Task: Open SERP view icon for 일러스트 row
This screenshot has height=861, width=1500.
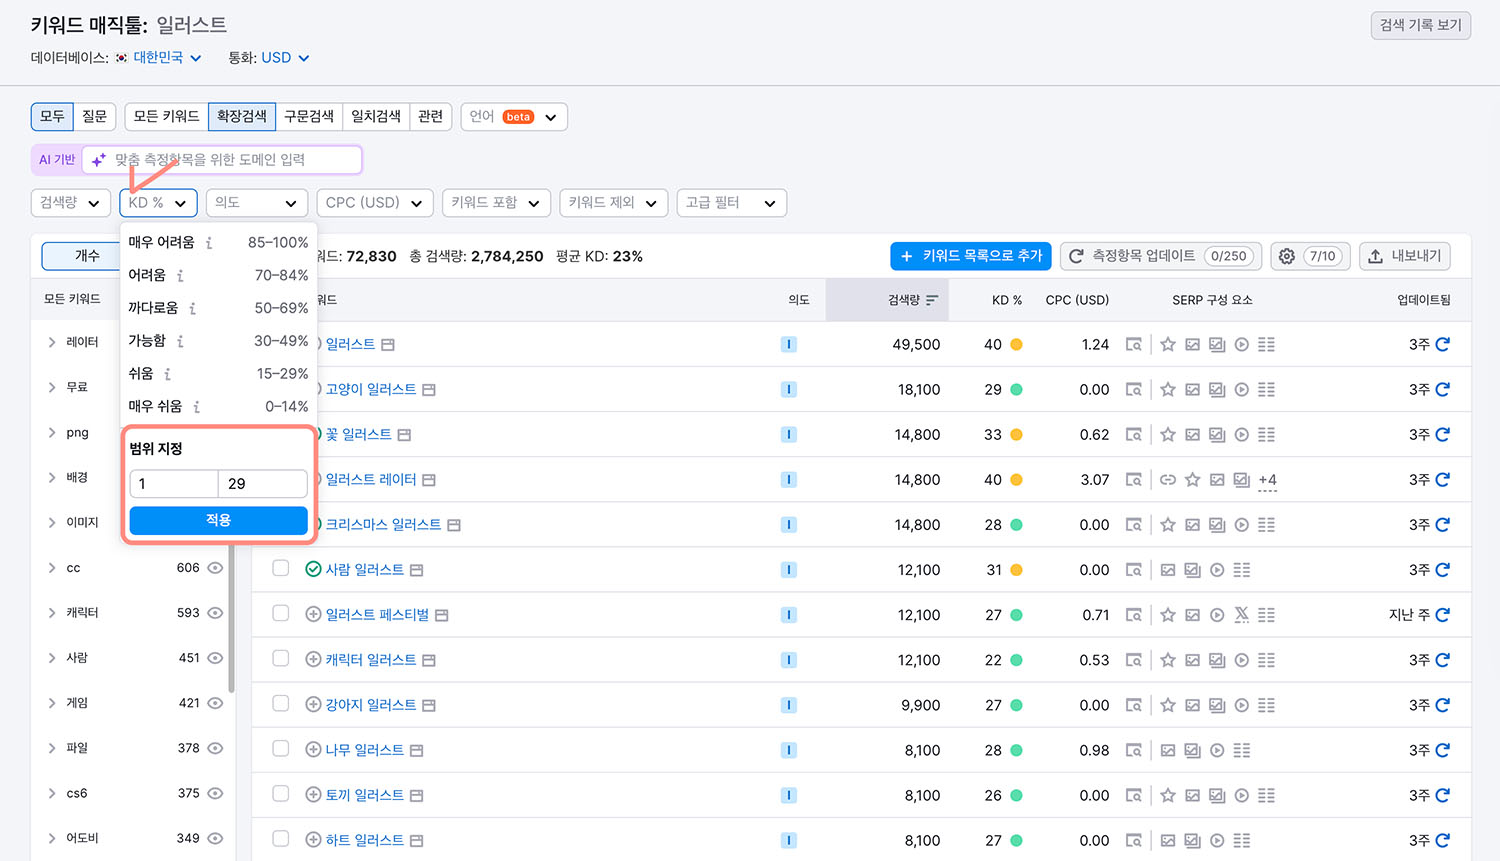Action: (x=1133, y=344)
